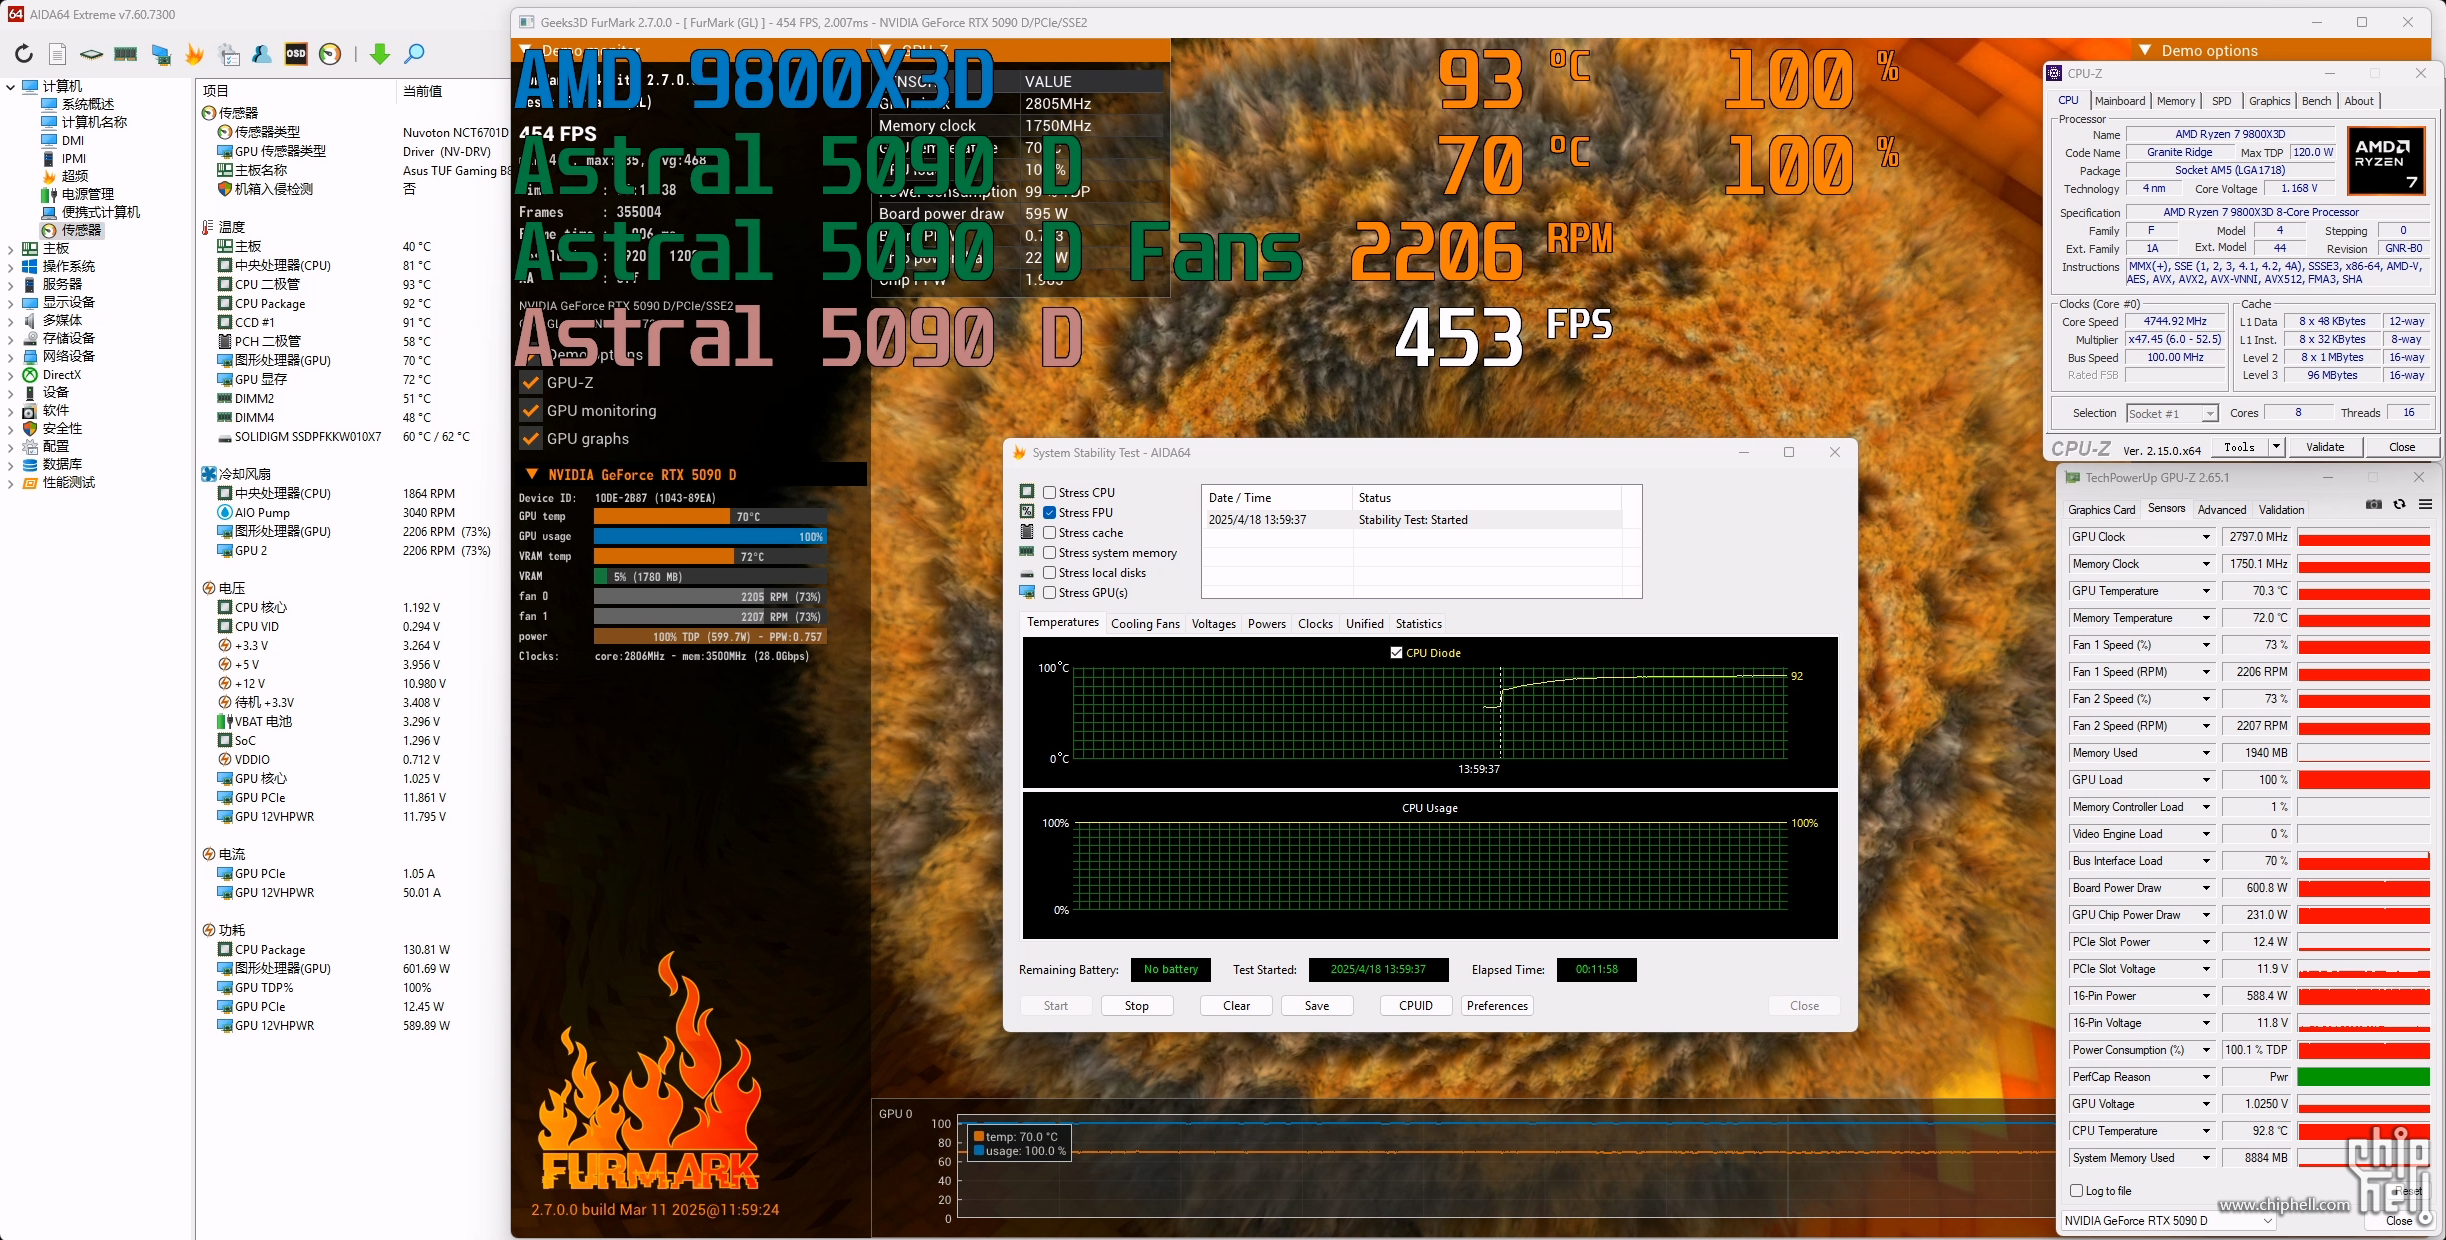Click the GPU-Z refresh arrows icon
2446x1240 pixels.
[x=2399, y=504]
